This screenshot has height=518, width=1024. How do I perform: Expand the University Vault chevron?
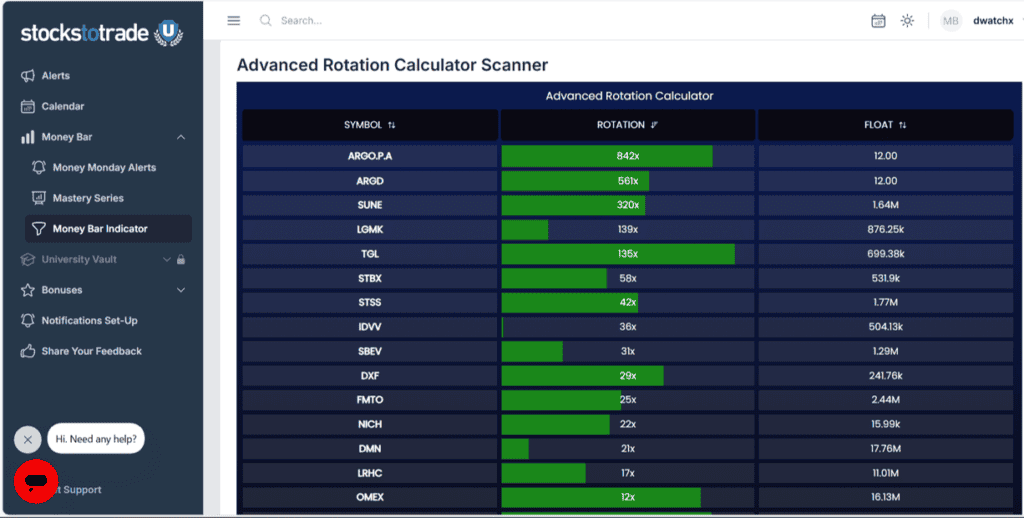(167, 259)
